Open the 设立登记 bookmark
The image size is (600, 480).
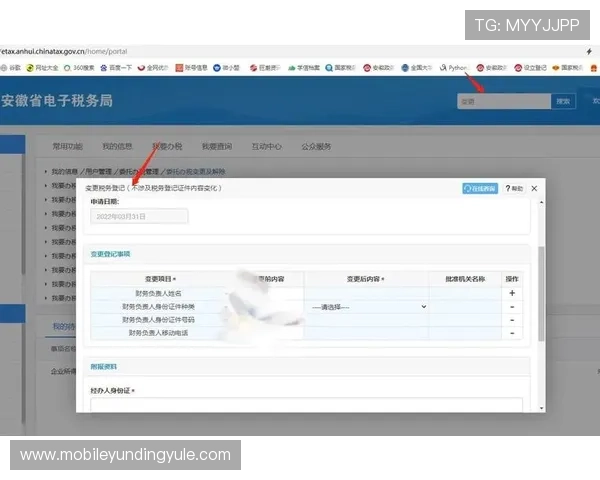click(530, 68)
